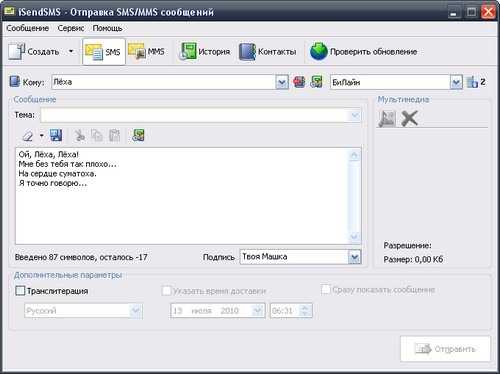The image size is (500, 374).
Task: Switch to SMS mode
Action: (104, 52)
